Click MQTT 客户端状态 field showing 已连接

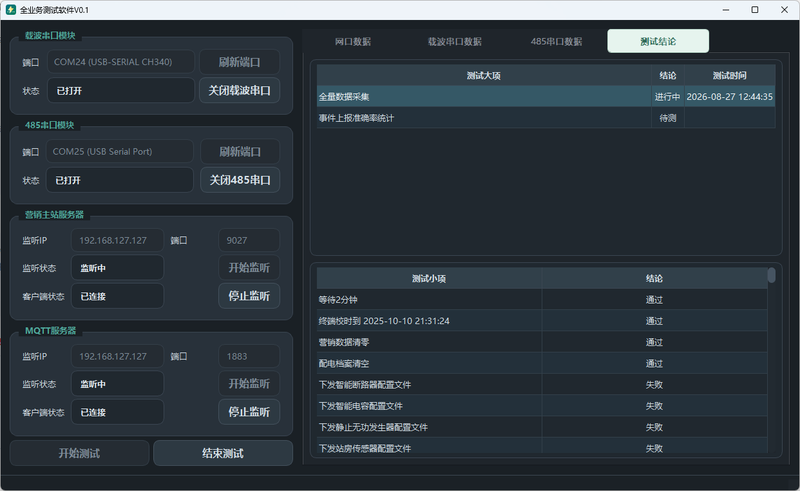(x=117, y=412)
